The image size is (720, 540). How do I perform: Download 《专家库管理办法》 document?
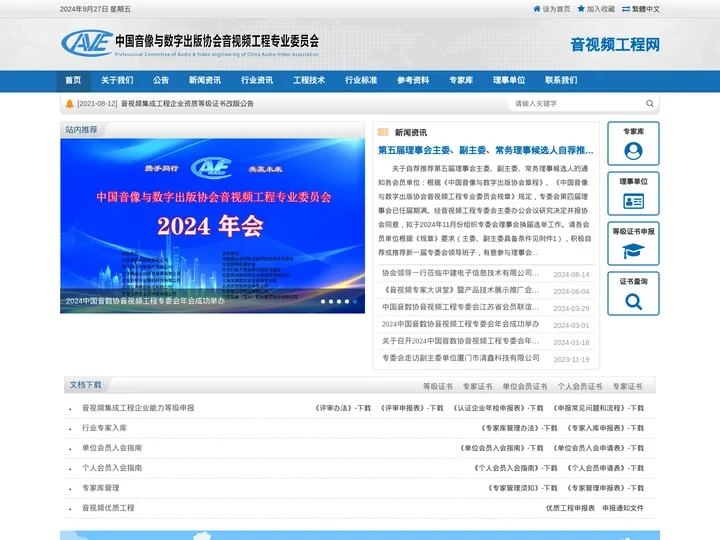coord(518,428)
